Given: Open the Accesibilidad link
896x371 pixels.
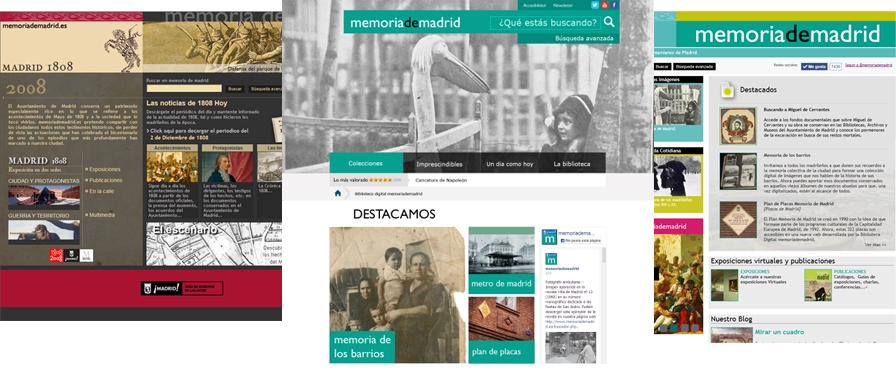Looking at the screenshot, I should coord(535,5).
